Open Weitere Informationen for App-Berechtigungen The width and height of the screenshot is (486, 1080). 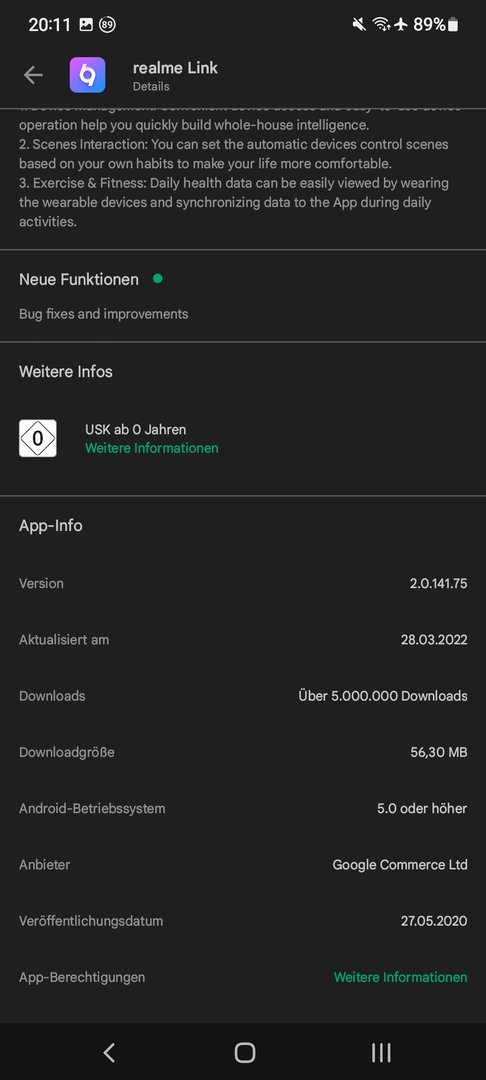401,977
